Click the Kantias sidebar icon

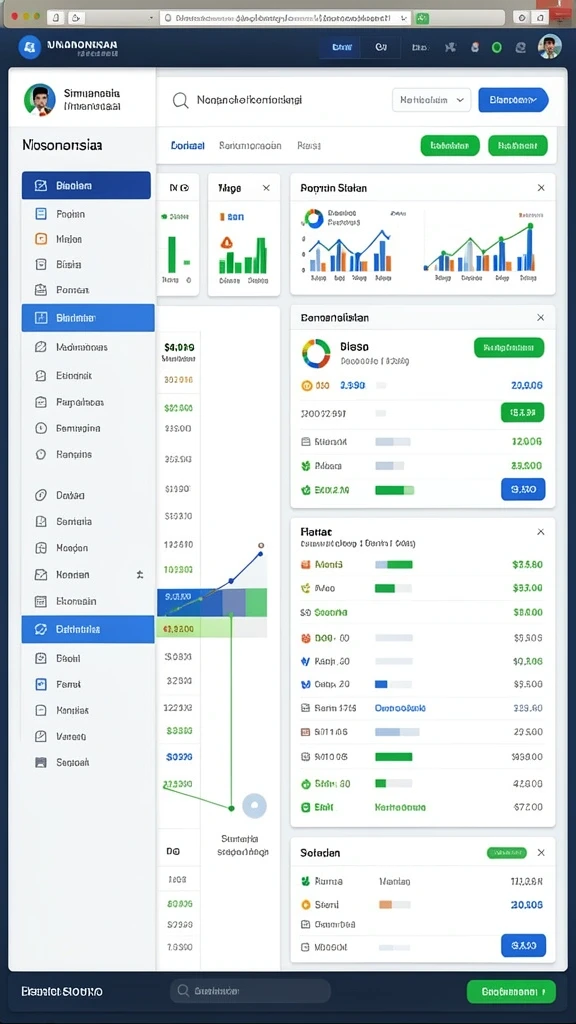pyautogui.click(x=40, y=710)
